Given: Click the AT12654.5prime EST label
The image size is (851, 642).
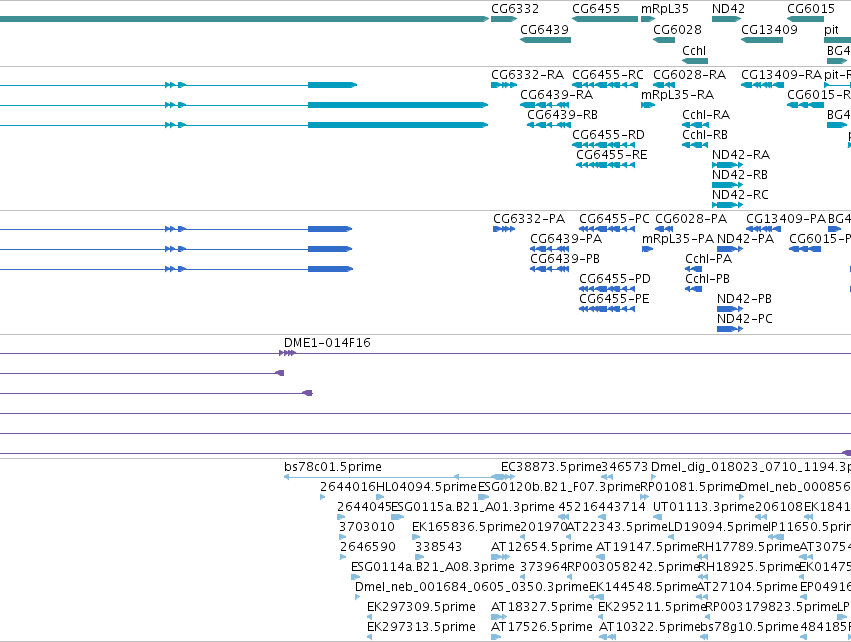Looking at the screenshot, I should [542, 547].
